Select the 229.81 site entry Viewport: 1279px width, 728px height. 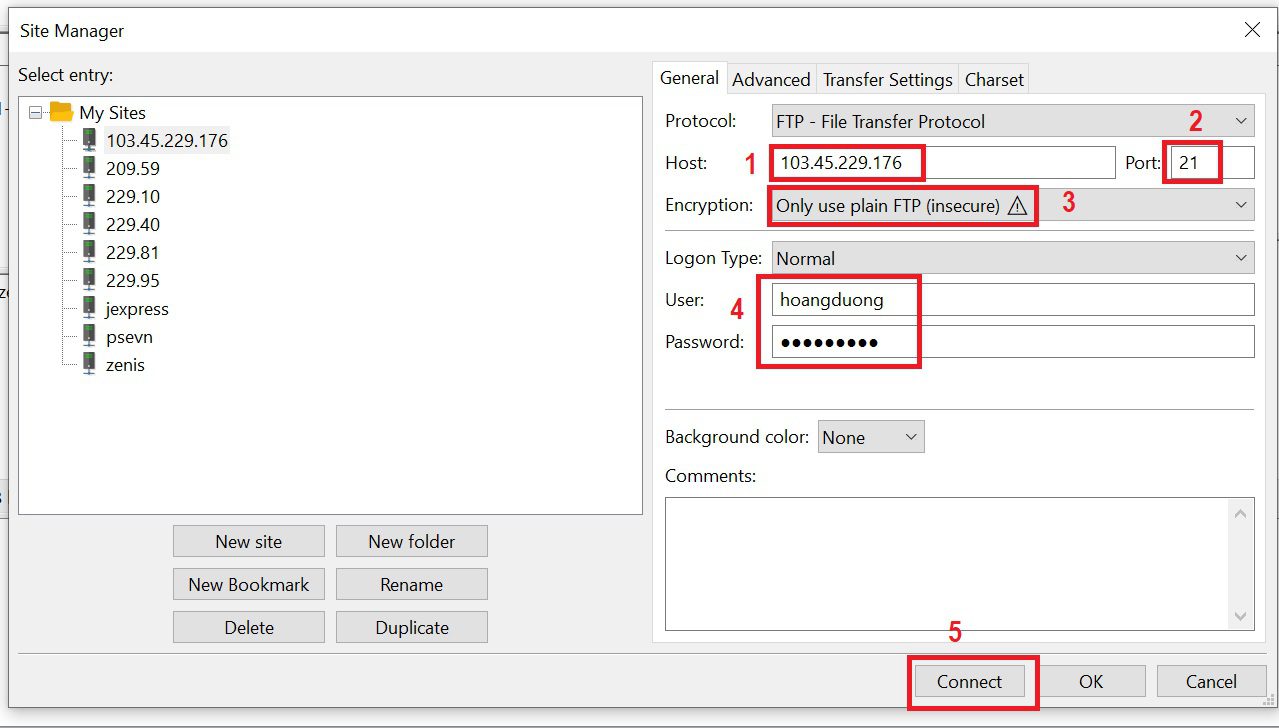coord(133,252)
